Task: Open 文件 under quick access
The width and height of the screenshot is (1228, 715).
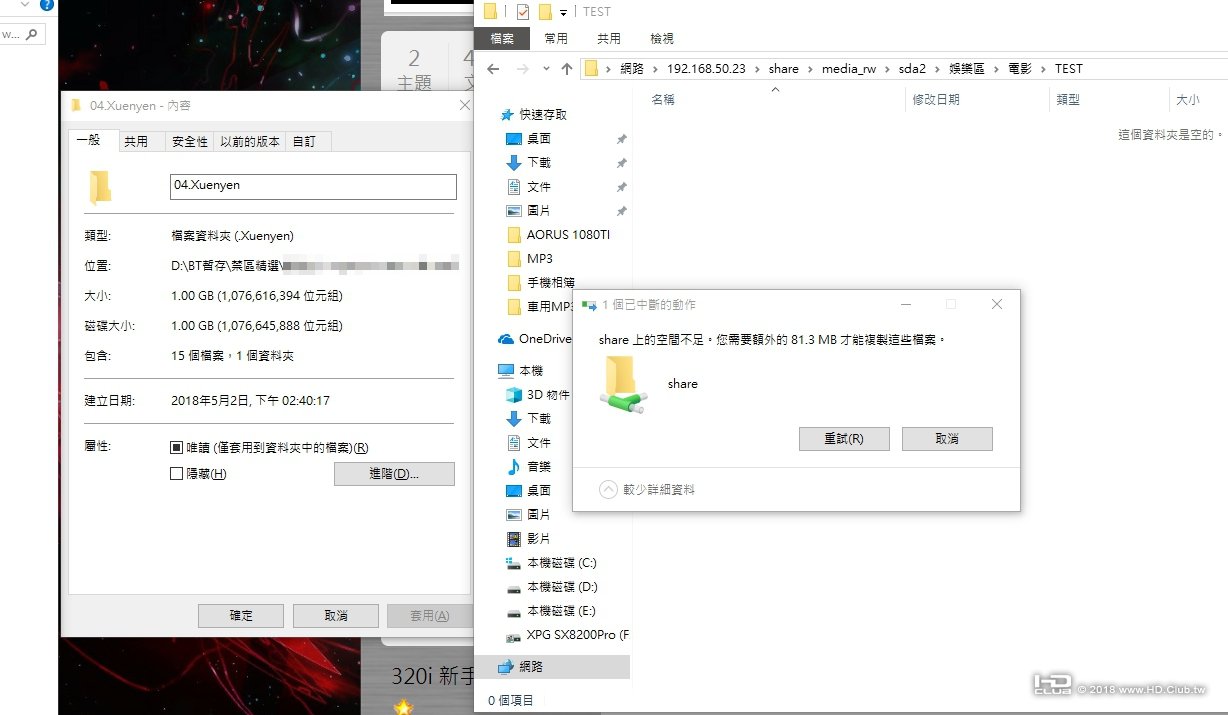Action: (539, 187)
